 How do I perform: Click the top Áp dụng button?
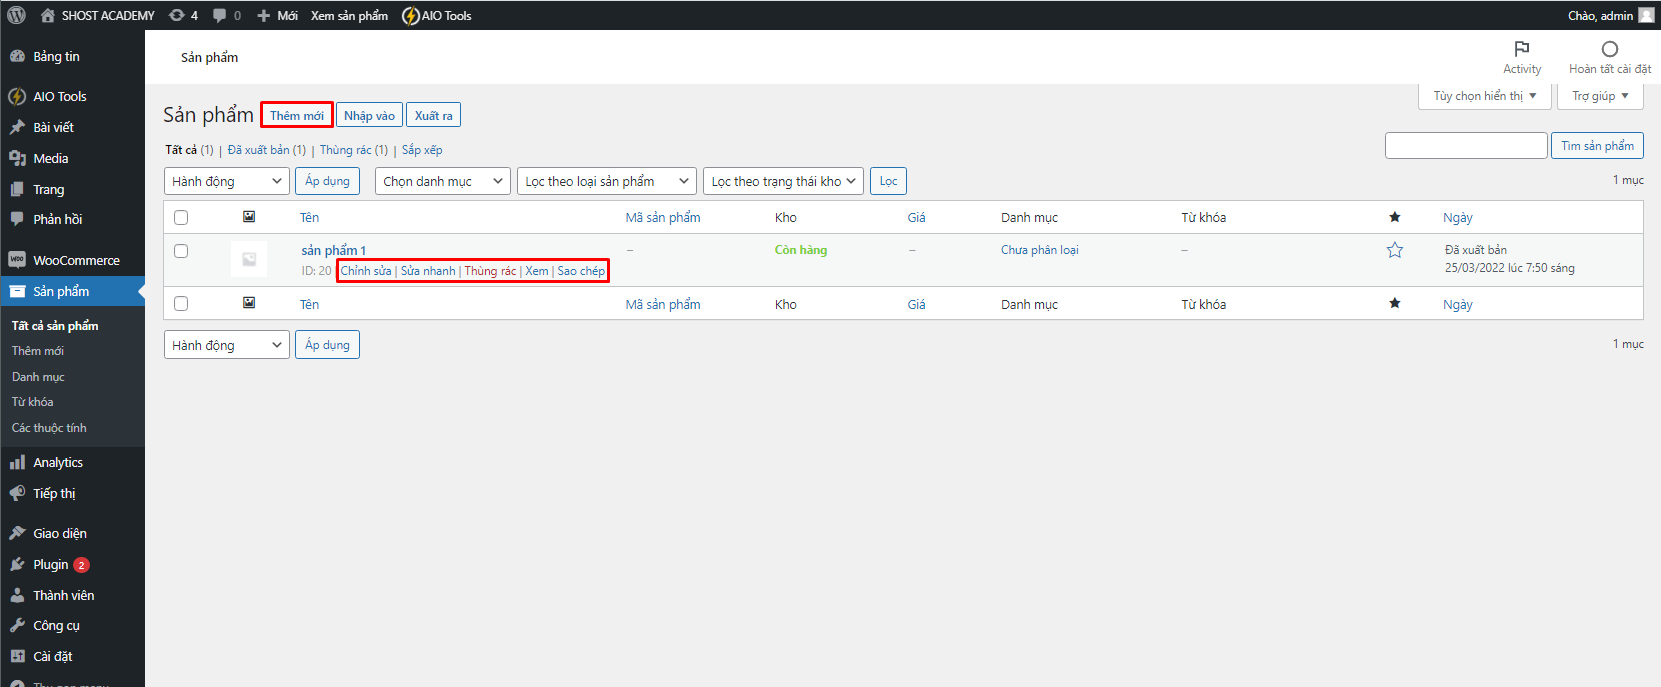328,181
